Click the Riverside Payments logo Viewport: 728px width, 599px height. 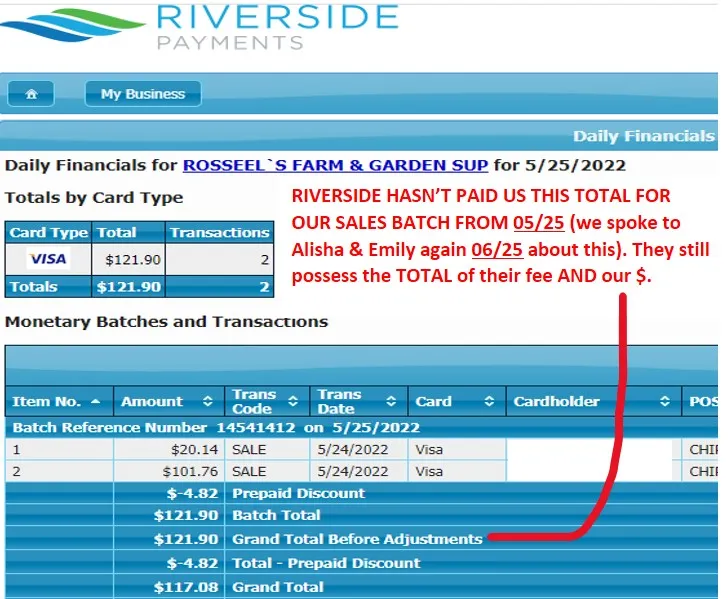pyautogui.click(x=200, y=27)
